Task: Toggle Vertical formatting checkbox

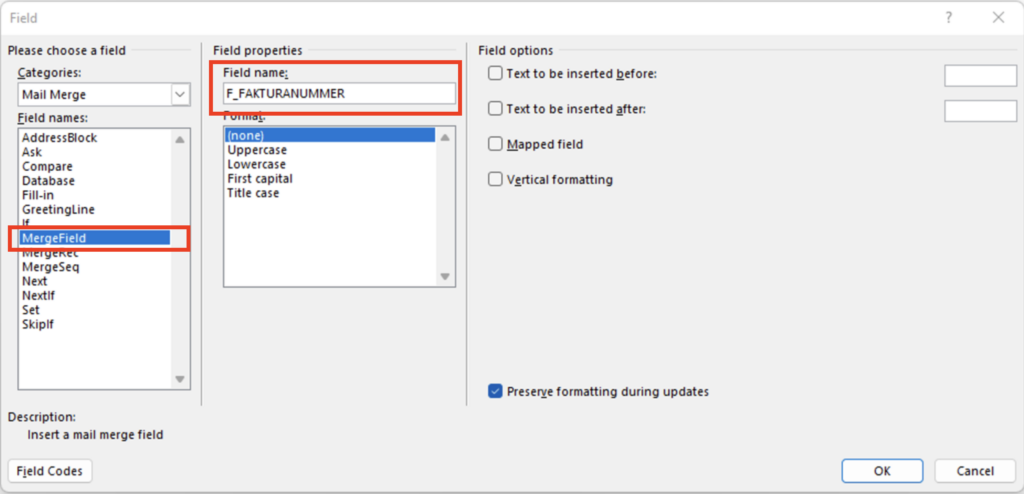Action: (x=495, y=179)
